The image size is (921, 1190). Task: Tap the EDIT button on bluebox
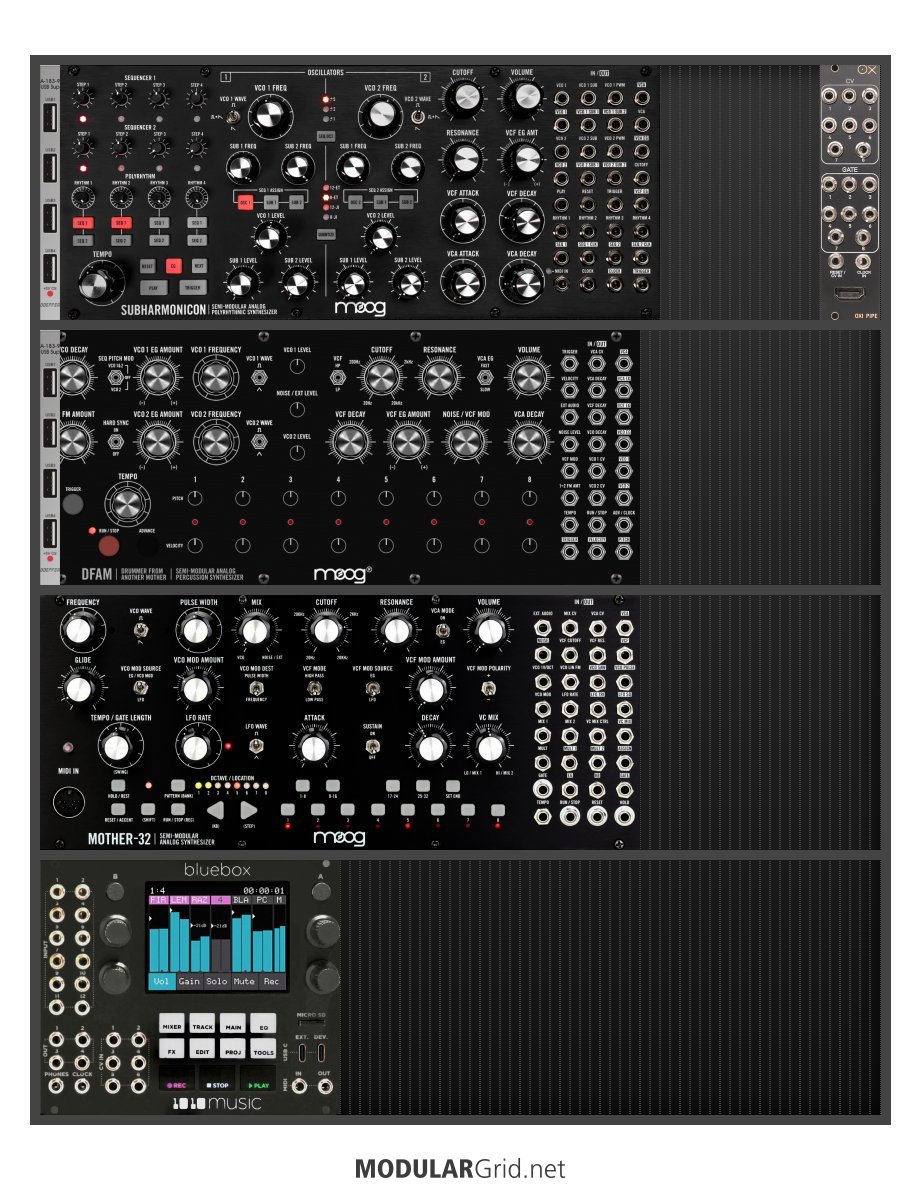coord(203,1050)
